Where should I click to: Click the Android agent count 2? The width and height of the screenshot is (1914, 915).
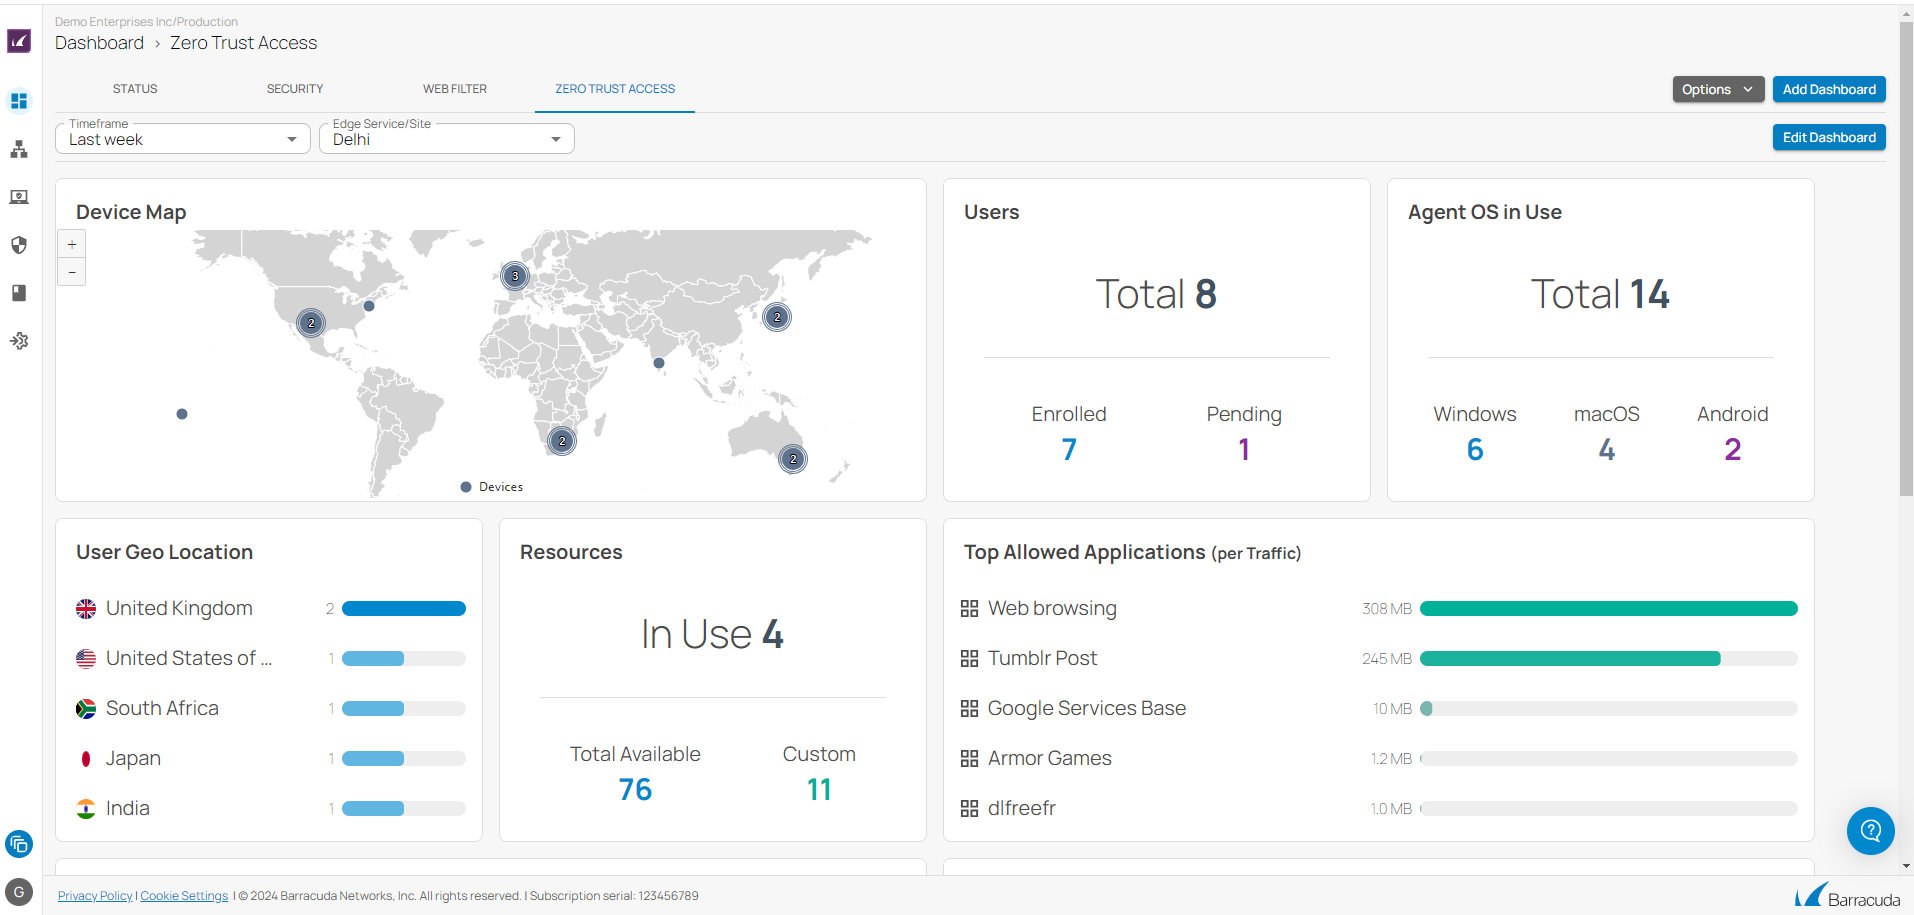click(1733, 450)
